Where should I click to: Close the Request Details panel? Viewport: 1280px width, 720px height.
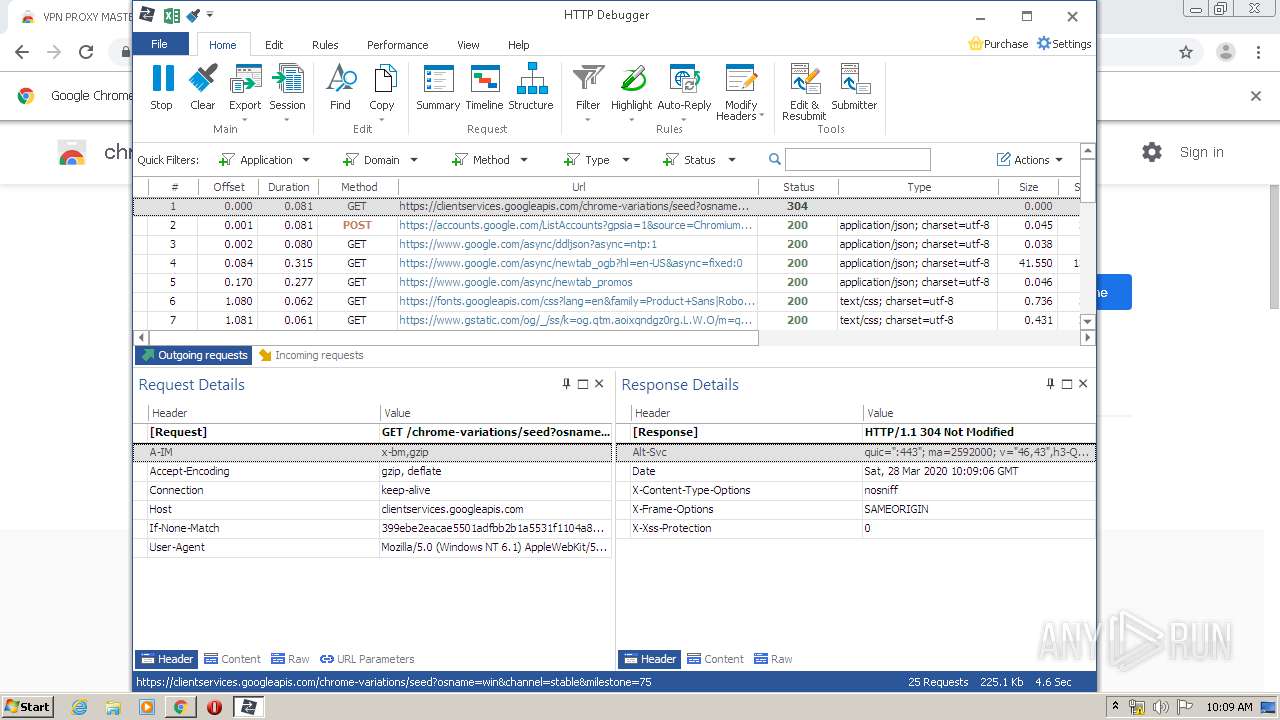tap(599, 384)
